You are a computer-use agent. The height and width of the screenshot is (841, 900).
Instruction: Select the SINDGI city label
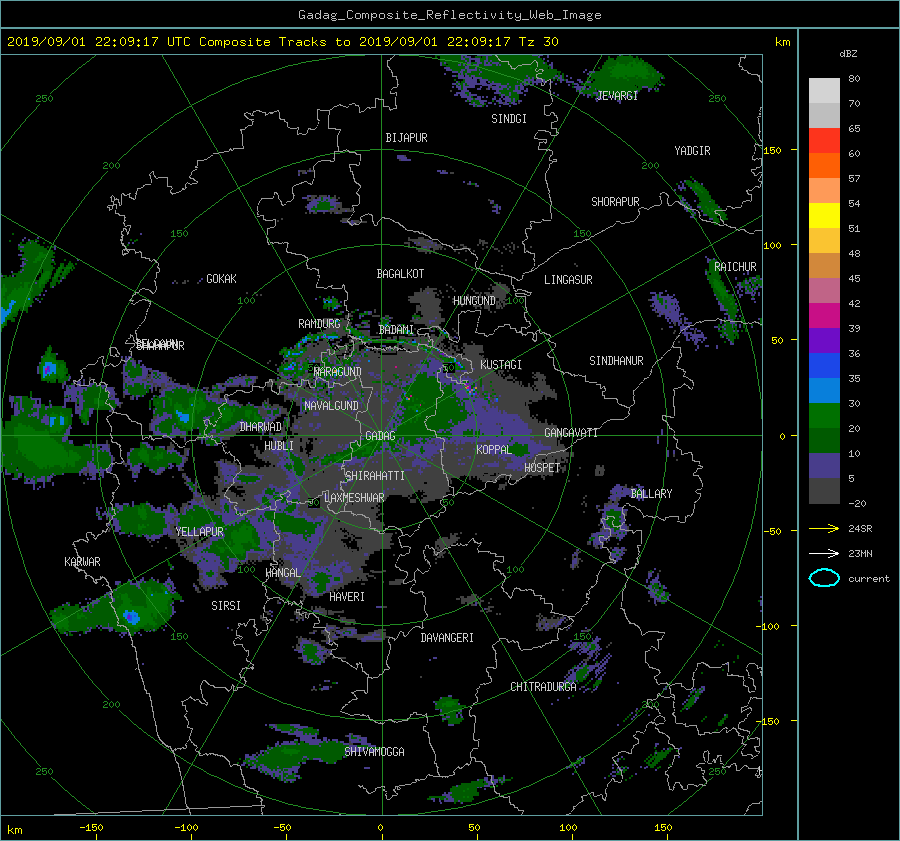[509, 119]
